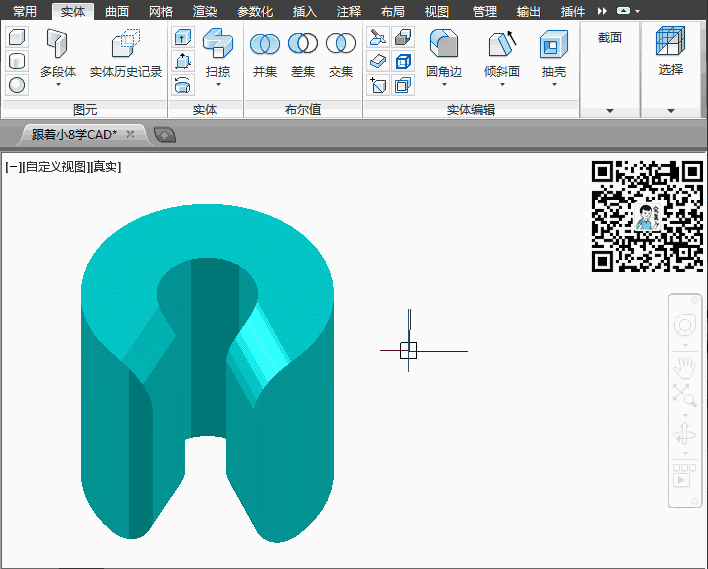The height and width of the screenshot is (569, 708).
Task: Click the blue Extract Edges cube icon
Action: pyautogui.click(x=403, y=61)
